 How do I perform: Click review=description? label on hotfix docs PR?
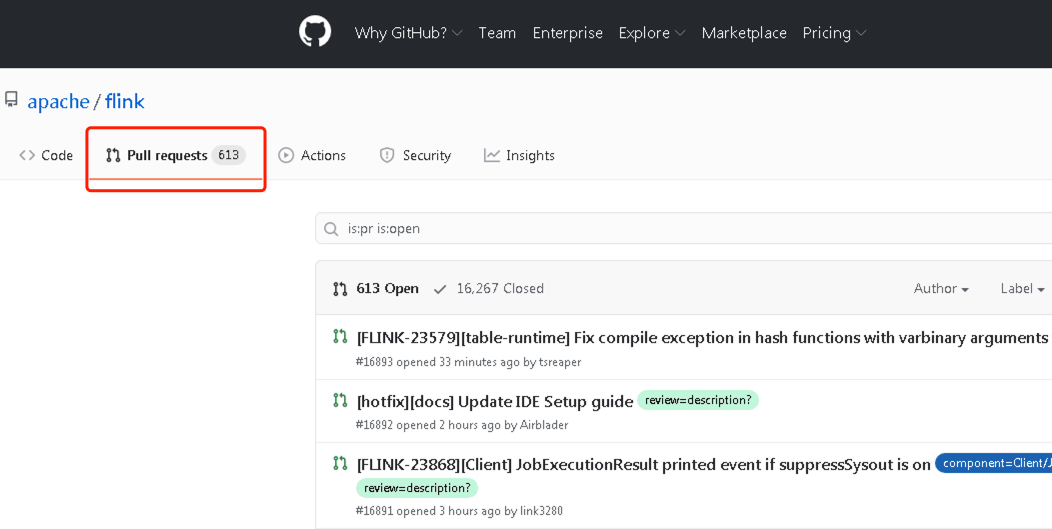[x=698, y=400]
